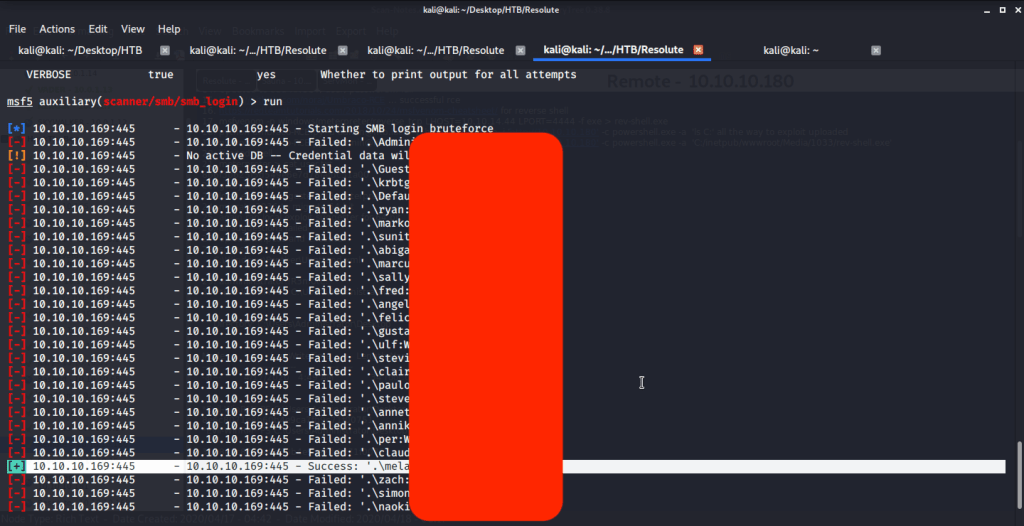Image resolution: width=1024 pixels, height=526 pixels.
Task: Close the ~/Desktop/HTB tab with its X icon
Action: (x=165, y=50)
